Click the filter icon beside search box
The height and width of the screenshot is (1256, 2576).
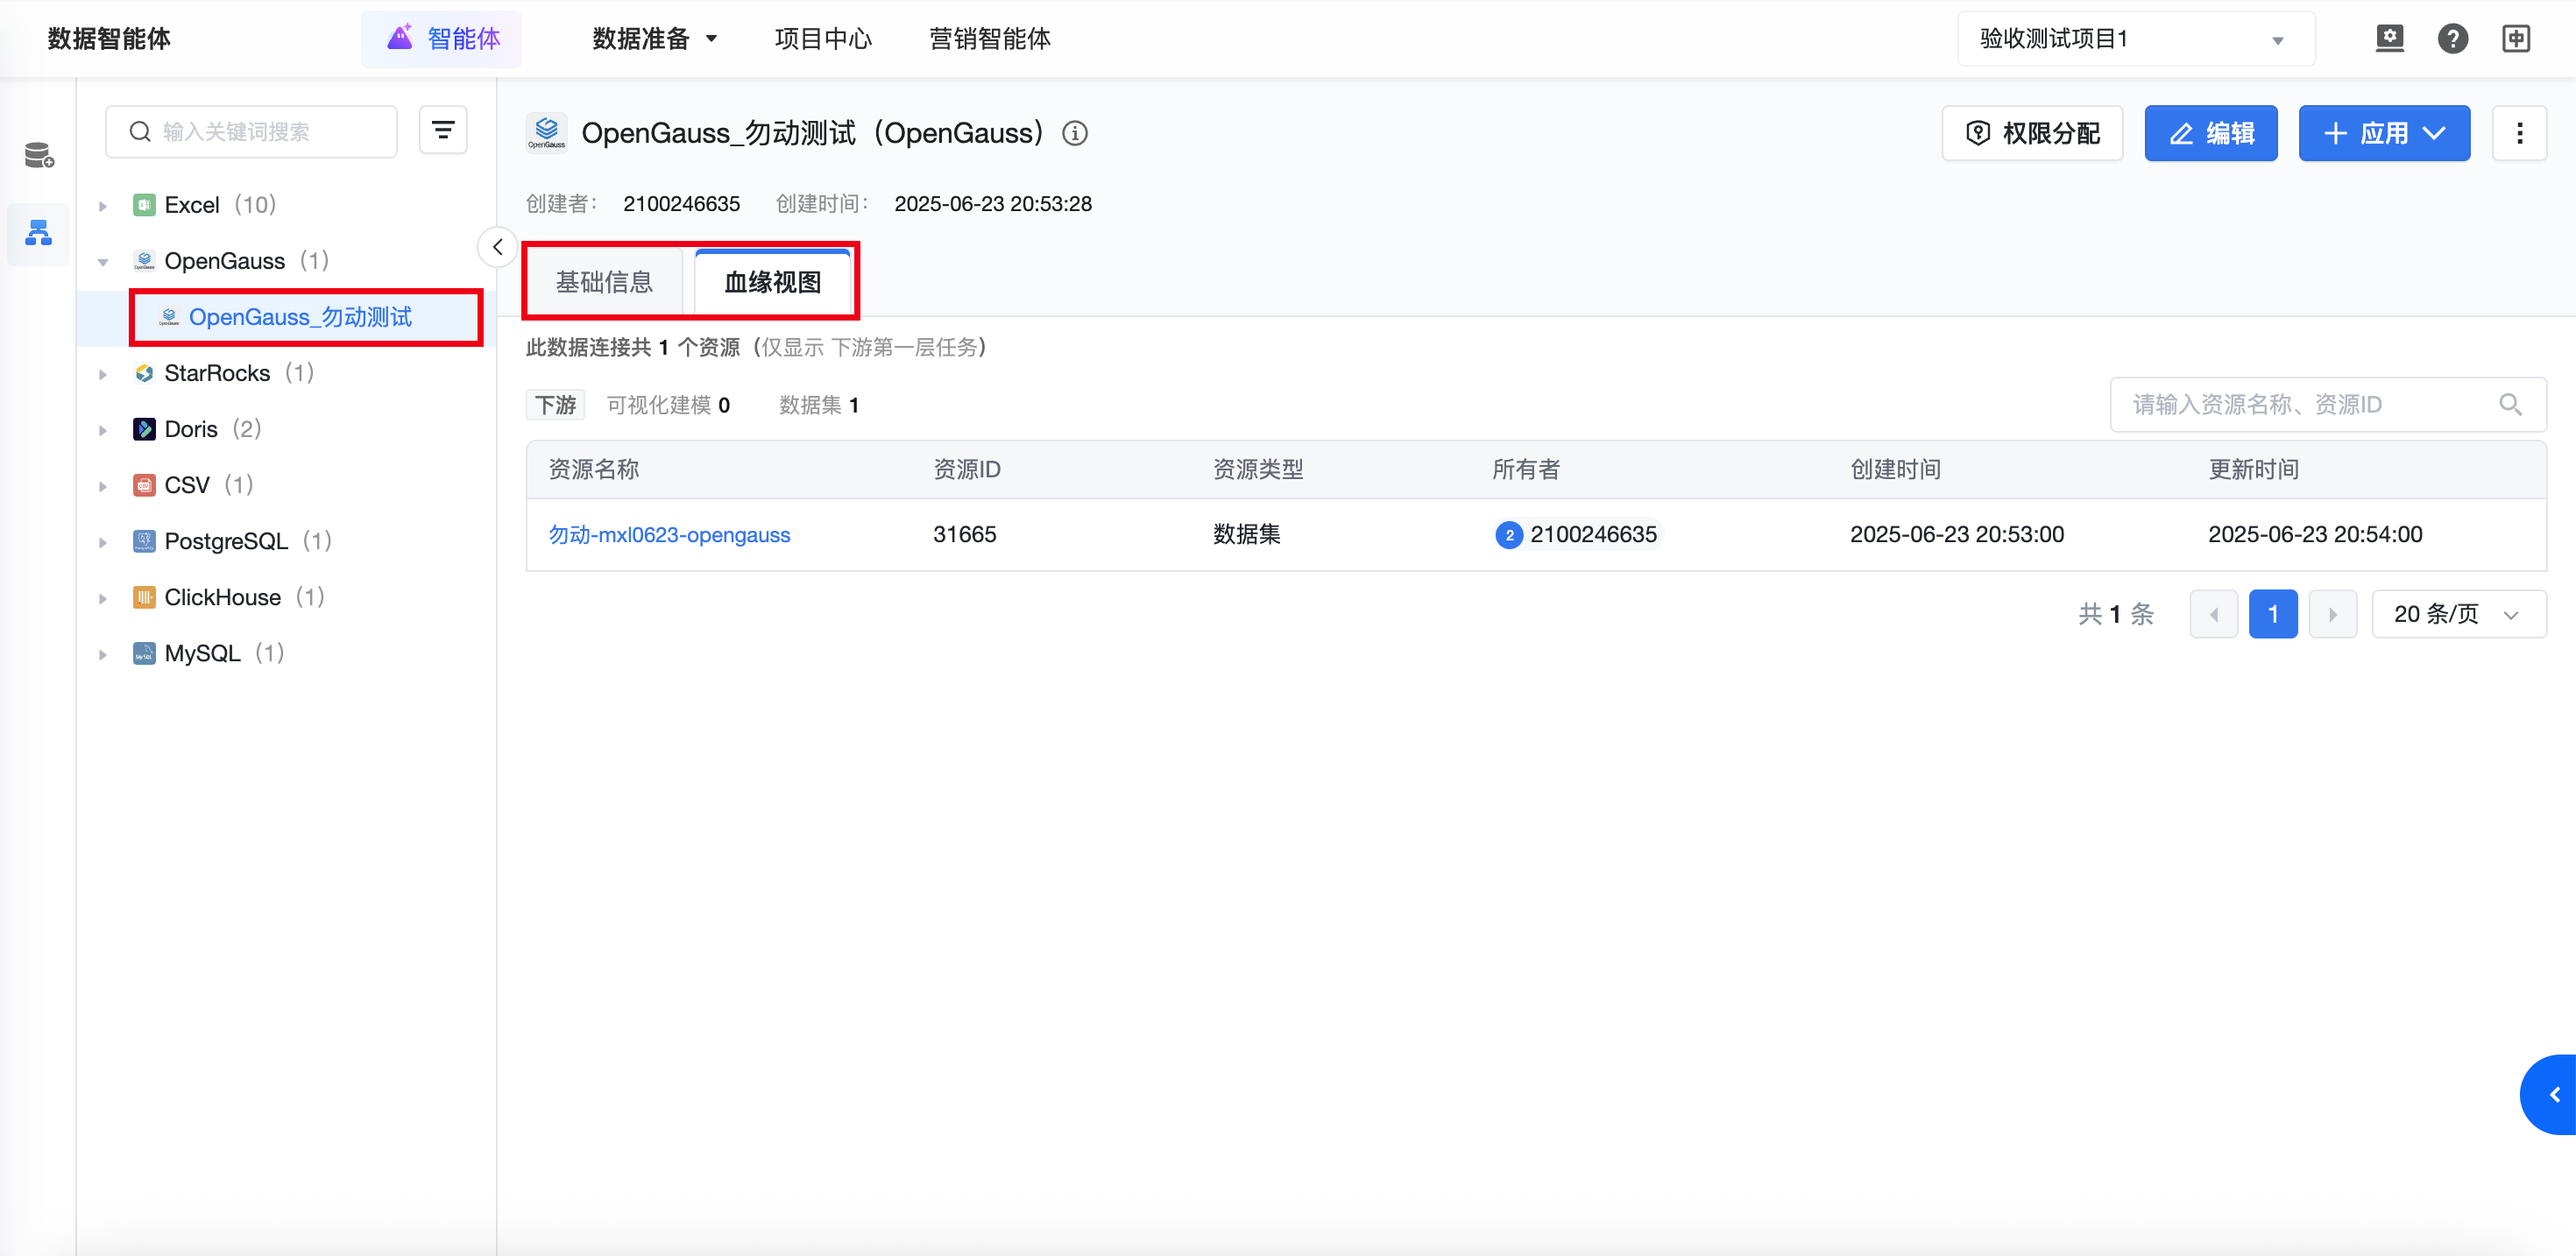point(442,130)
